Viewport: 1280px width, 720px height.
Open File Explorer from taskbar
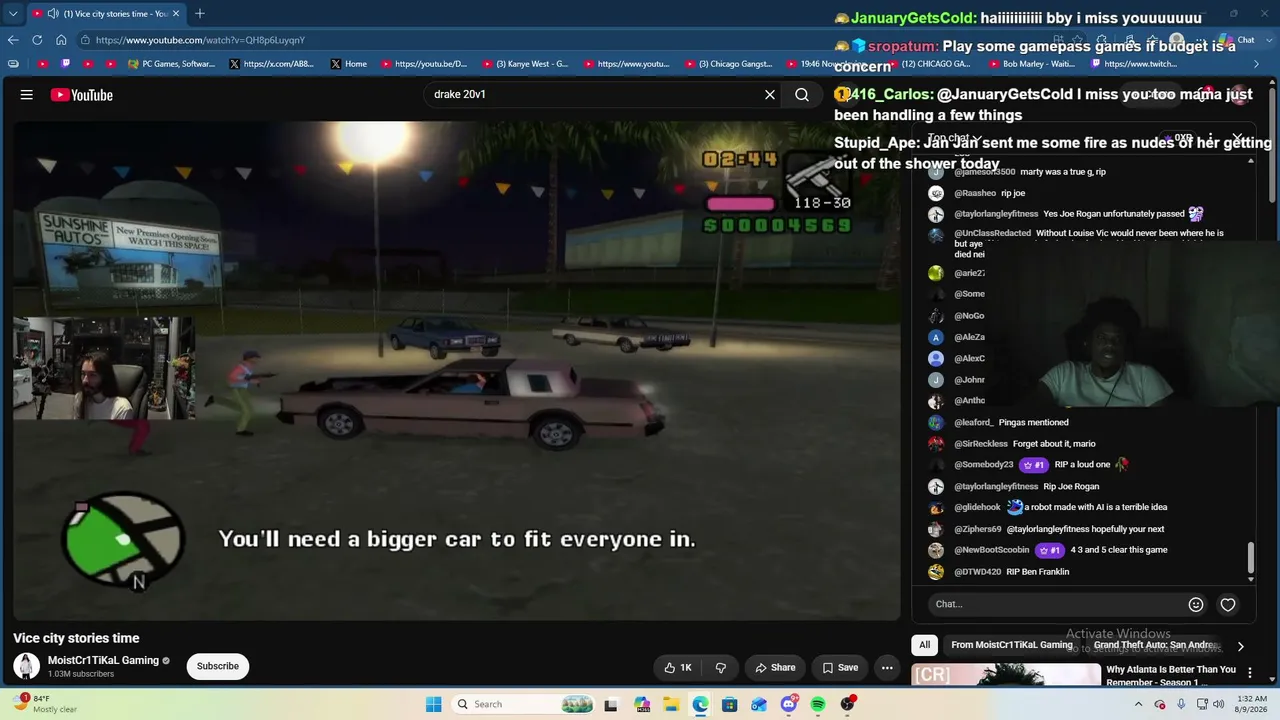tap(672, 704)
